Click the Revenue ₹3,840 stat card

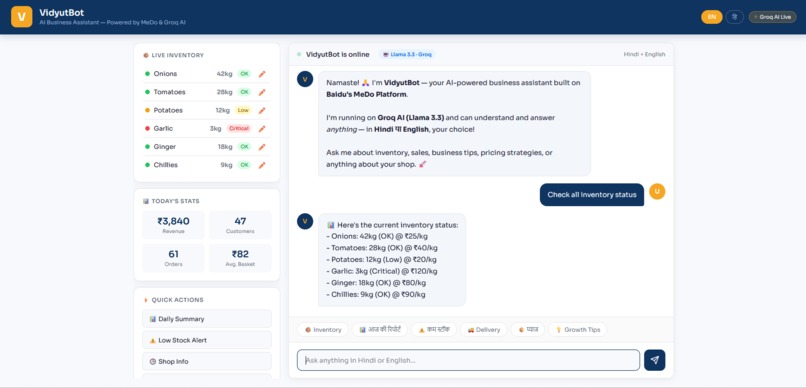tap(173, 225)
